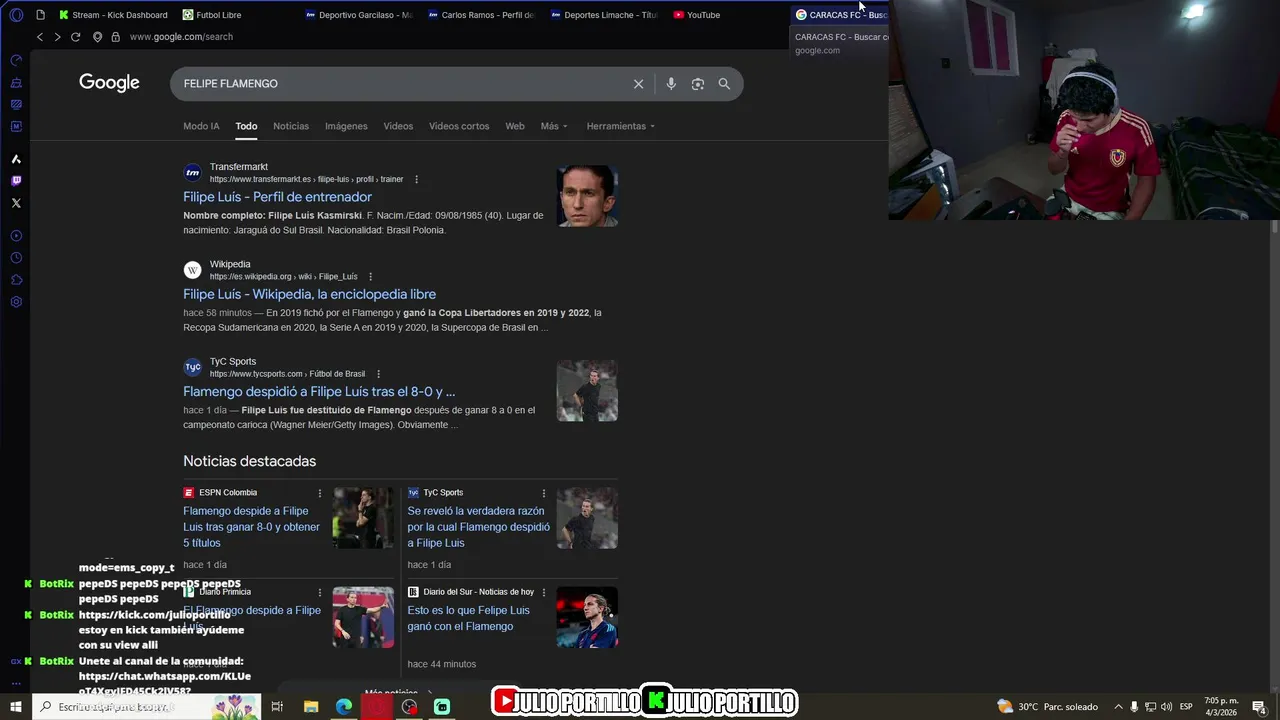Open Filipe Luís Wikipedia article link
Screen dimensions: 1280x720
tap(309, 294)
